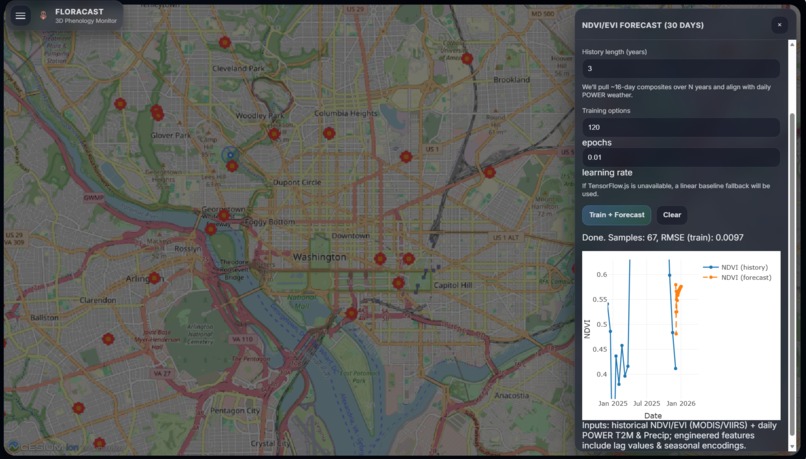Click the FLORACAST app title text

tap(79, 11)
